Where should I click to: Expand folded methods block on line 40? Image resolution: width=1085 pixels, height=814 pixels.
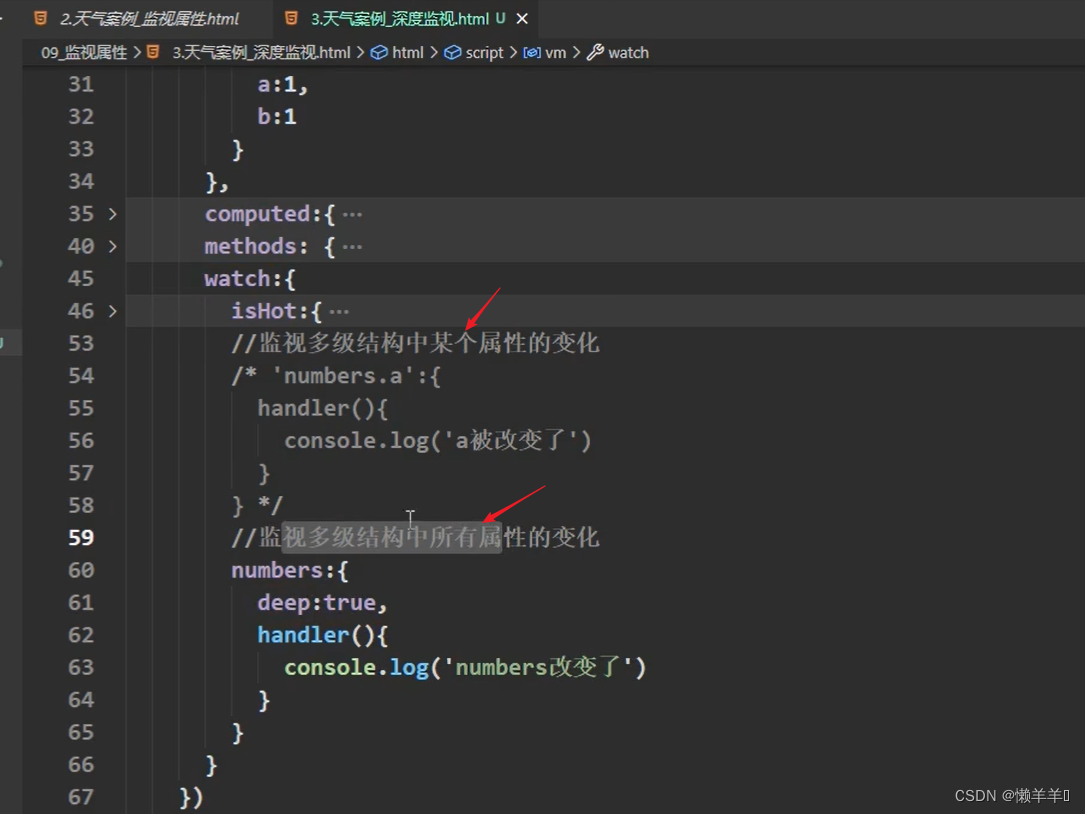(x=113, y=246)
